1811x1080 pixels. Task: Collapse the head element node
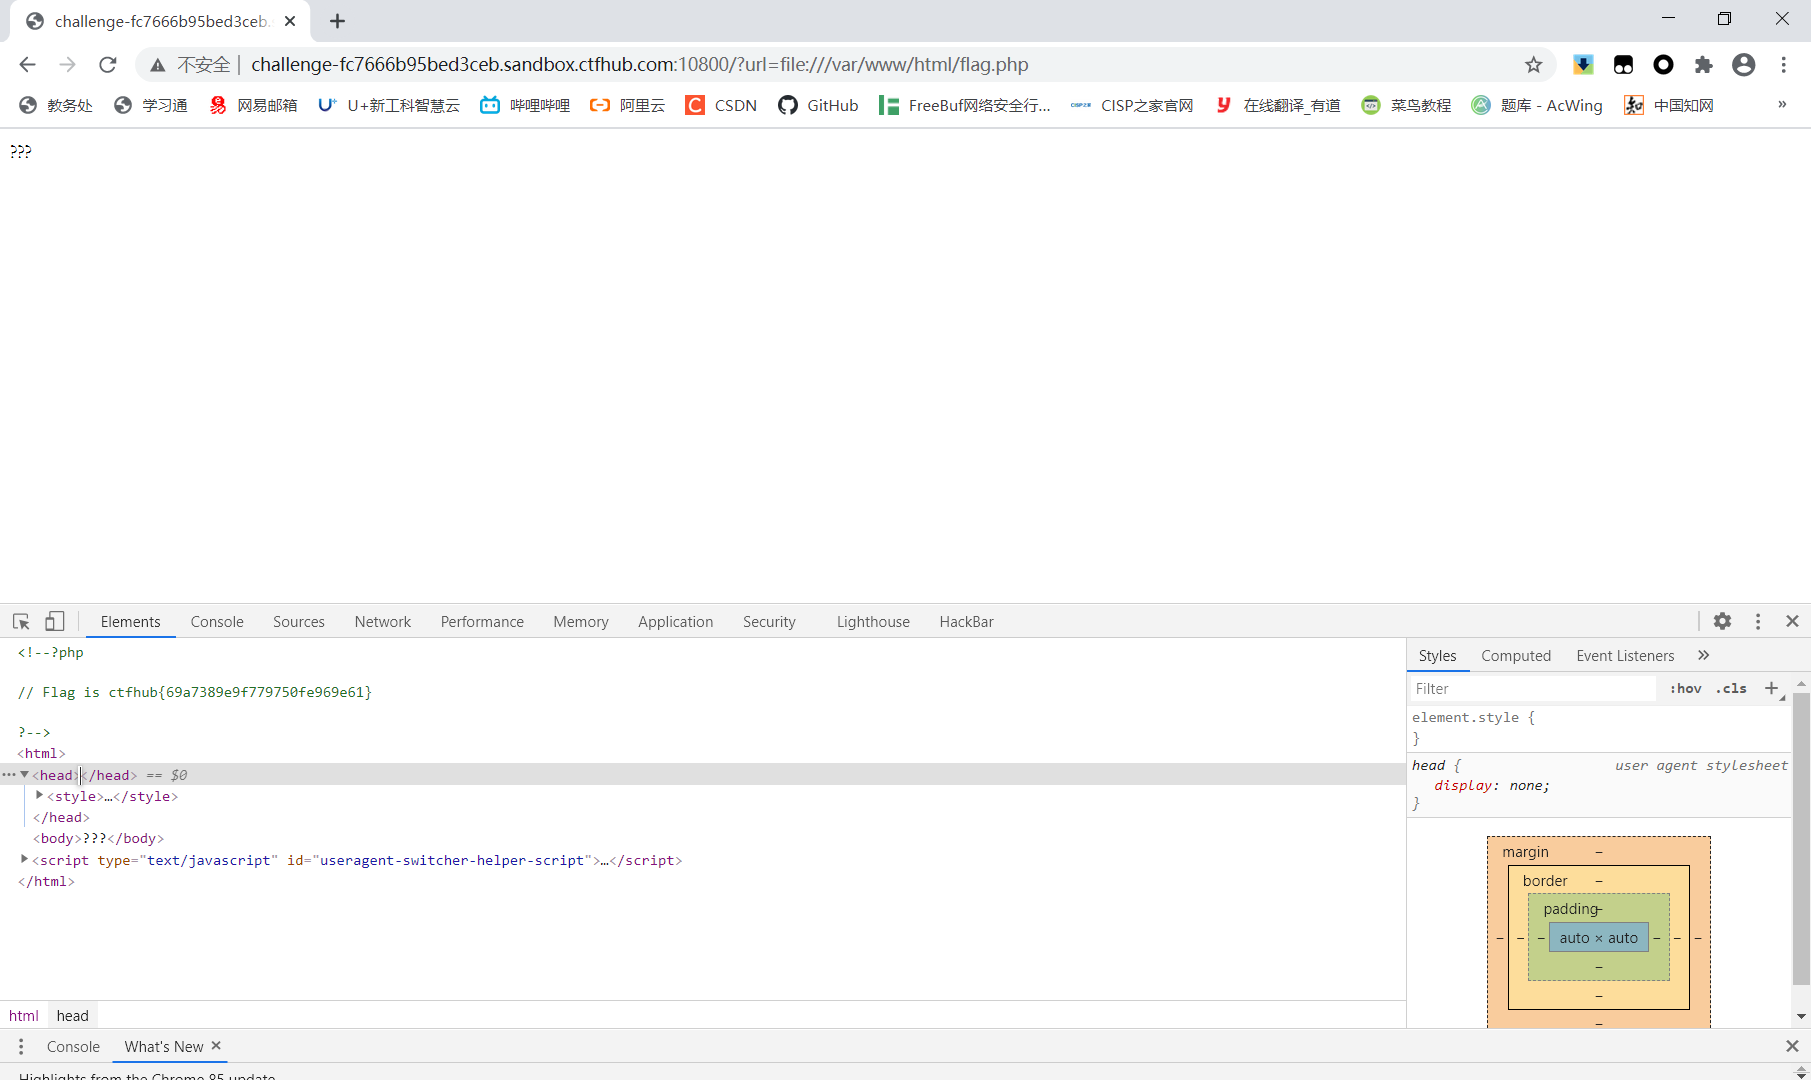point(25,774)
